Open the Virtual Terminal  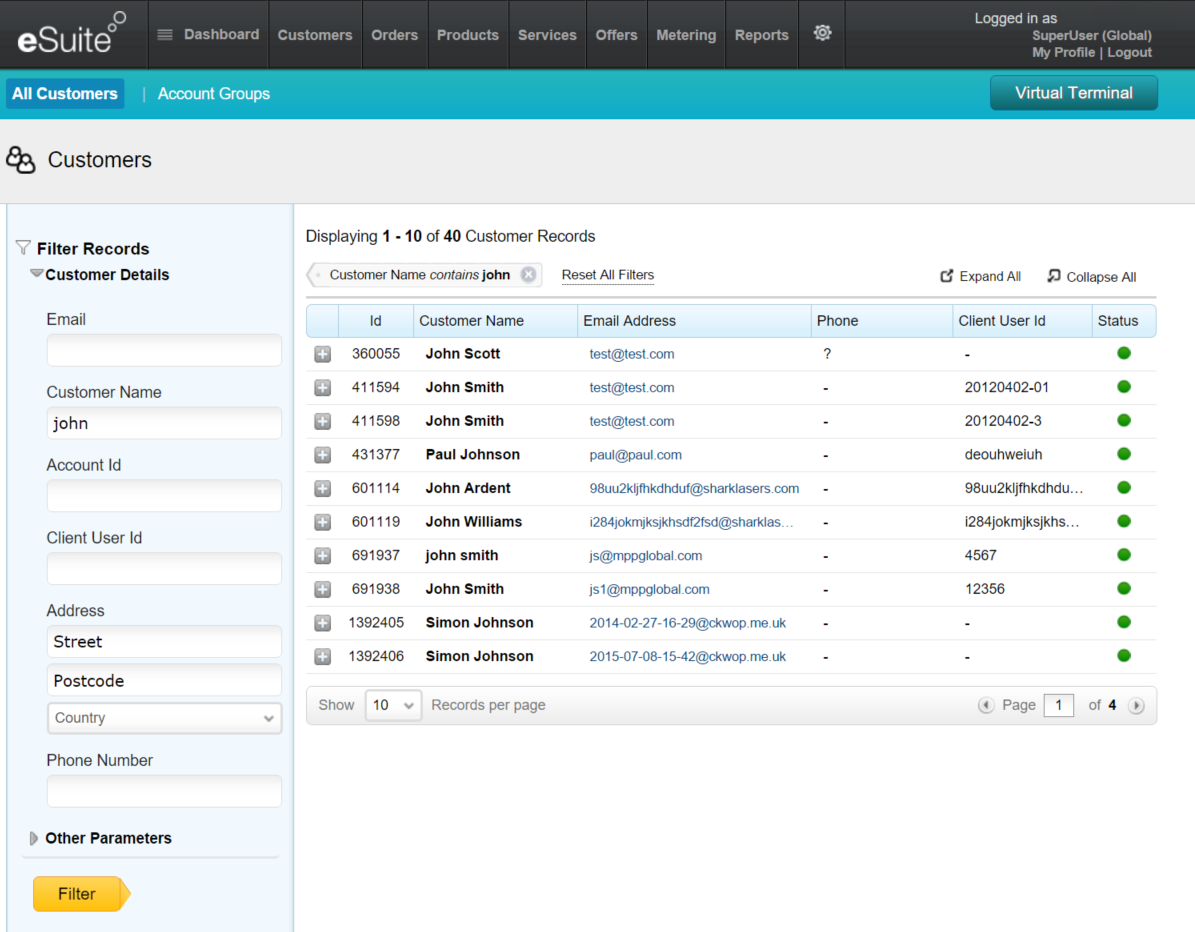(x=1073, y=93)
